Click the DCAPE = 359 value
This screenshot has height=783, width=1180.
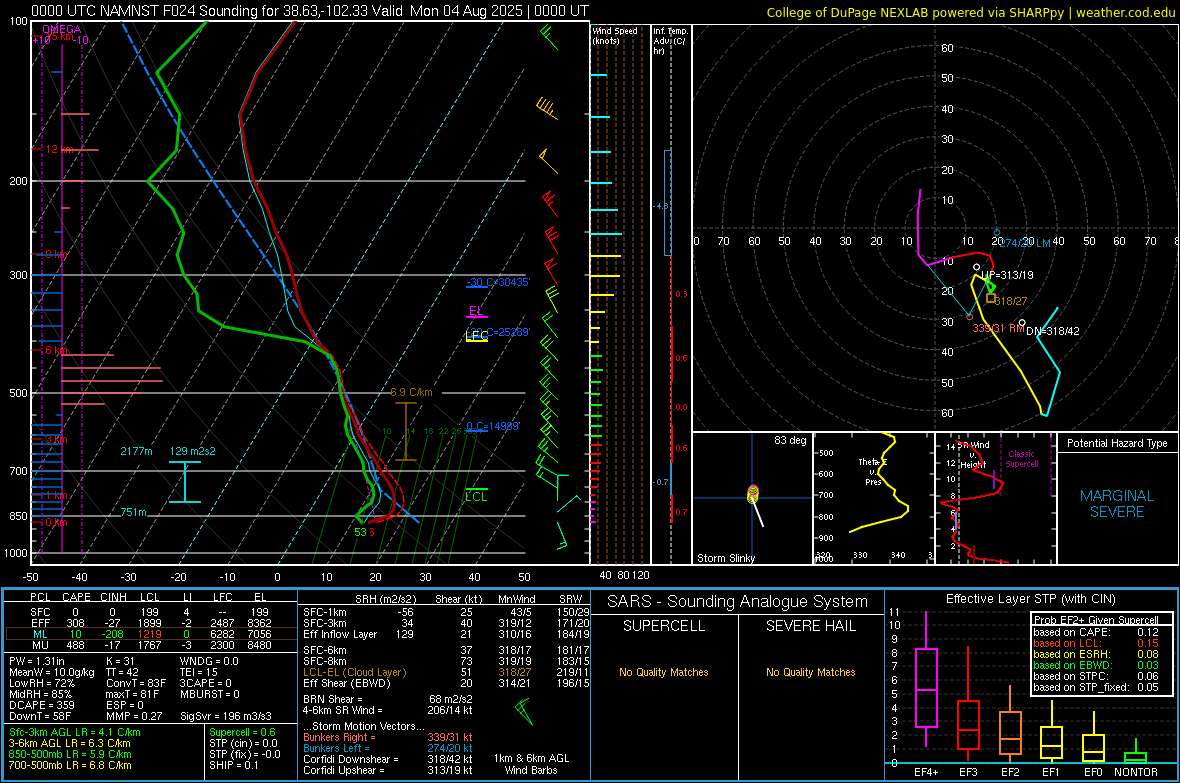[x=41, y=705]
